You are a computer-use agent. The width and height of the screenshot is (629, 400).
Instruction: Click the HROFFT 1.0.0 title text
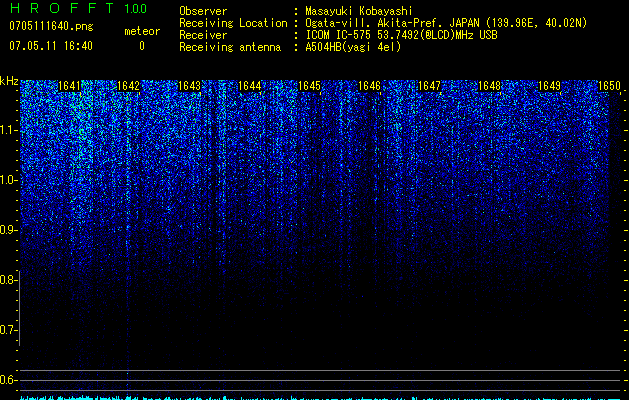click(79, 8)
